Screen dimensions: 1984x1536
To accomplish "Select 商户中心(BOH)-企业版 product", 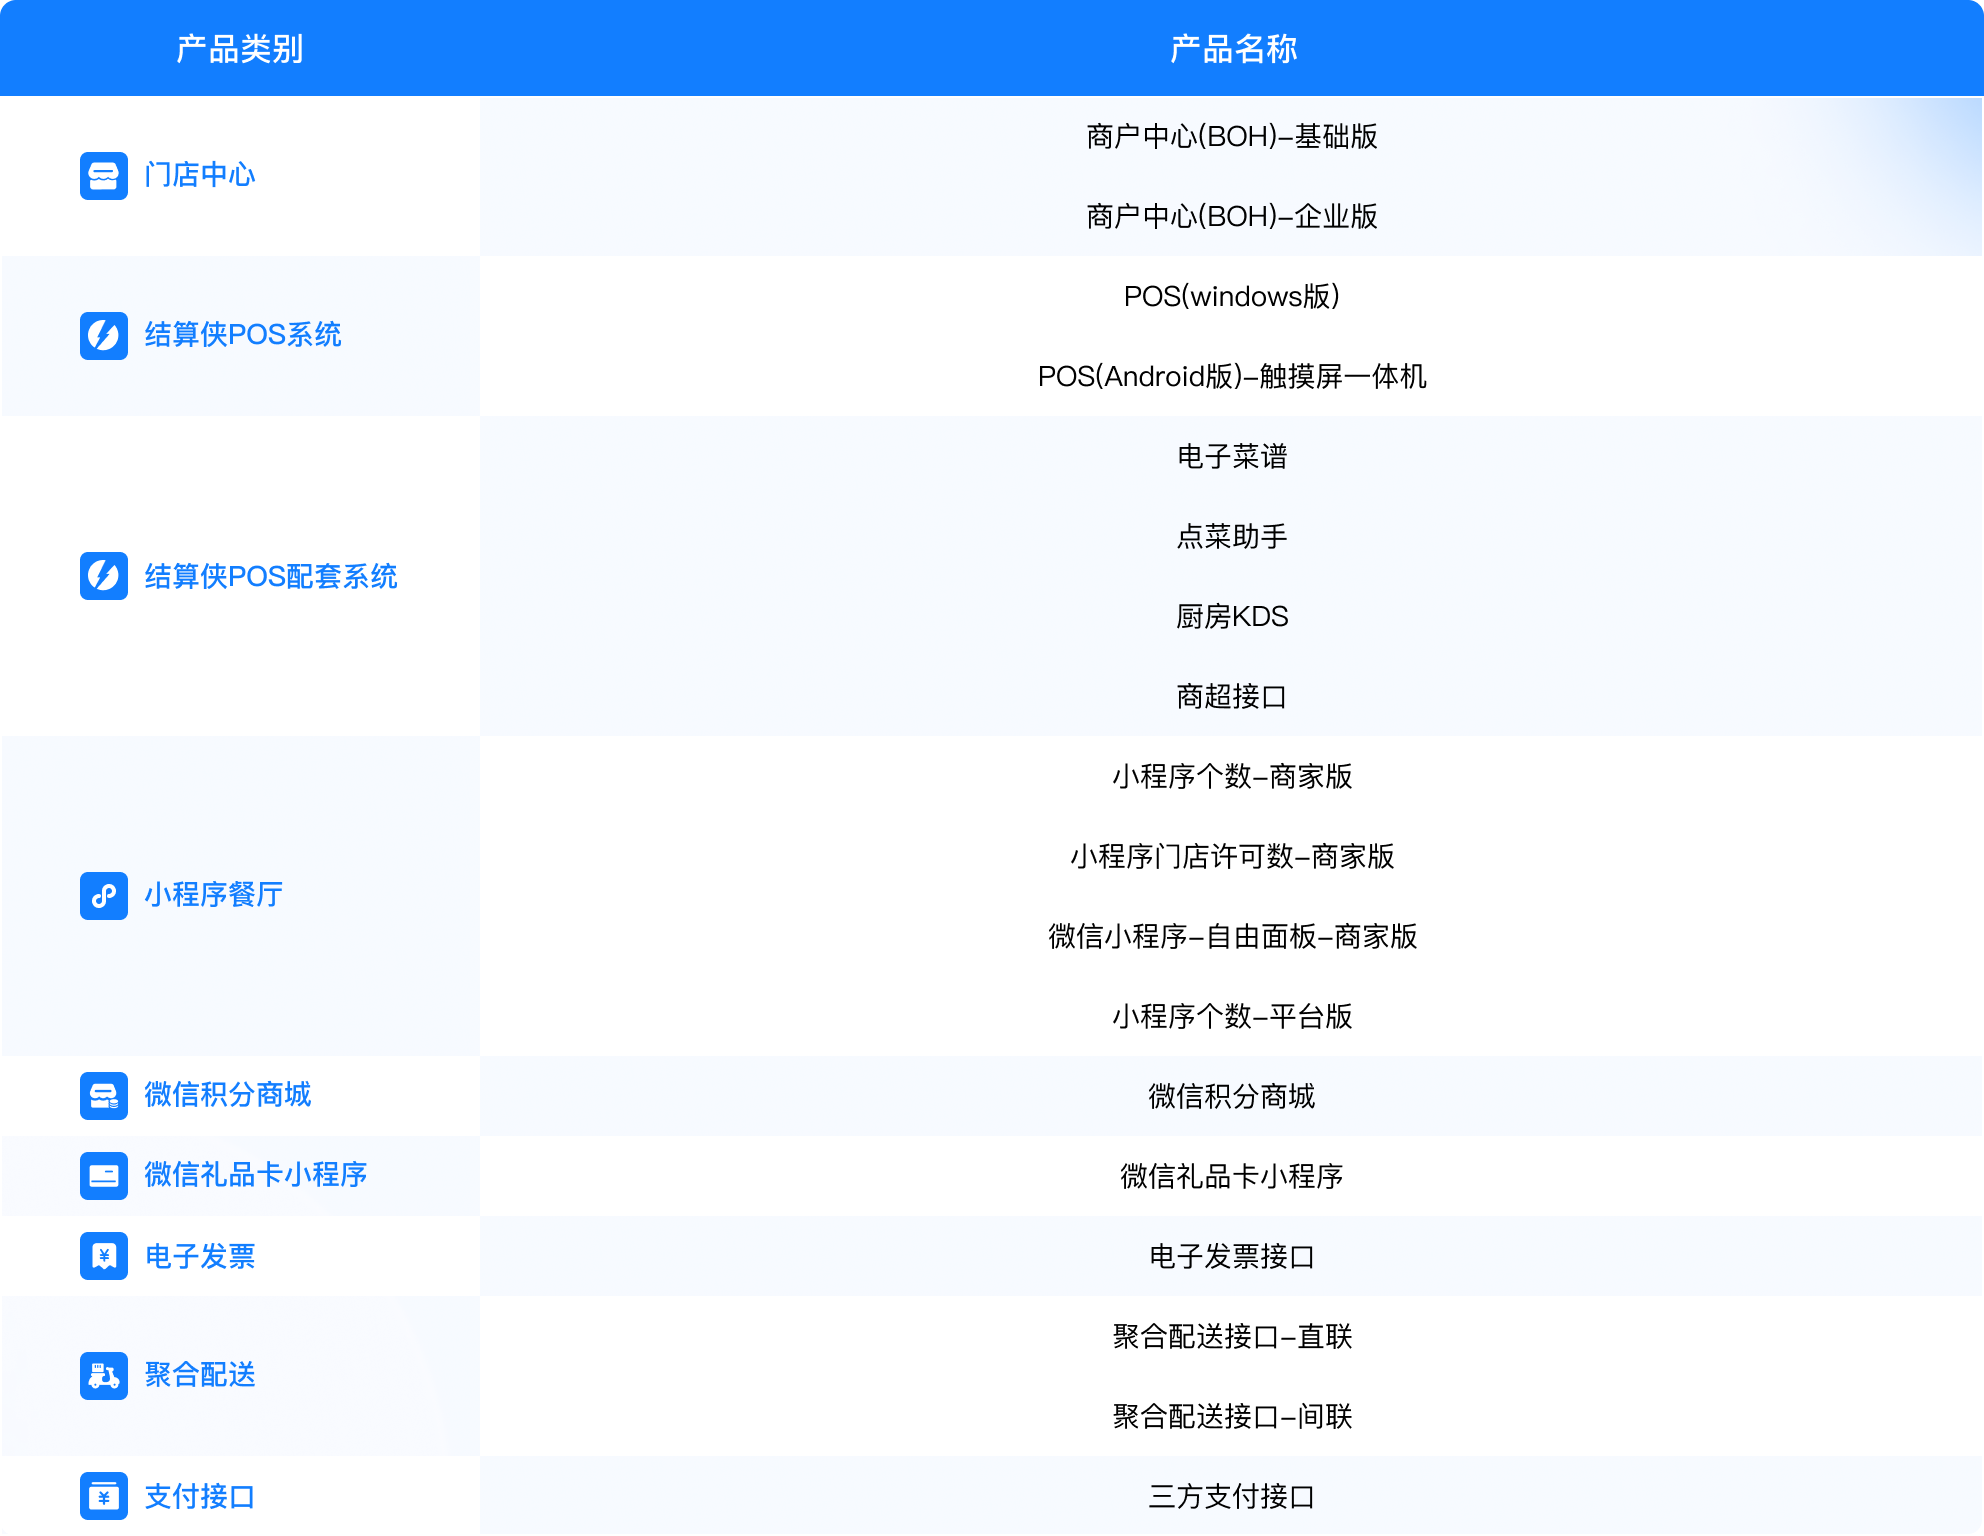I will click(x=1232, y=216).
